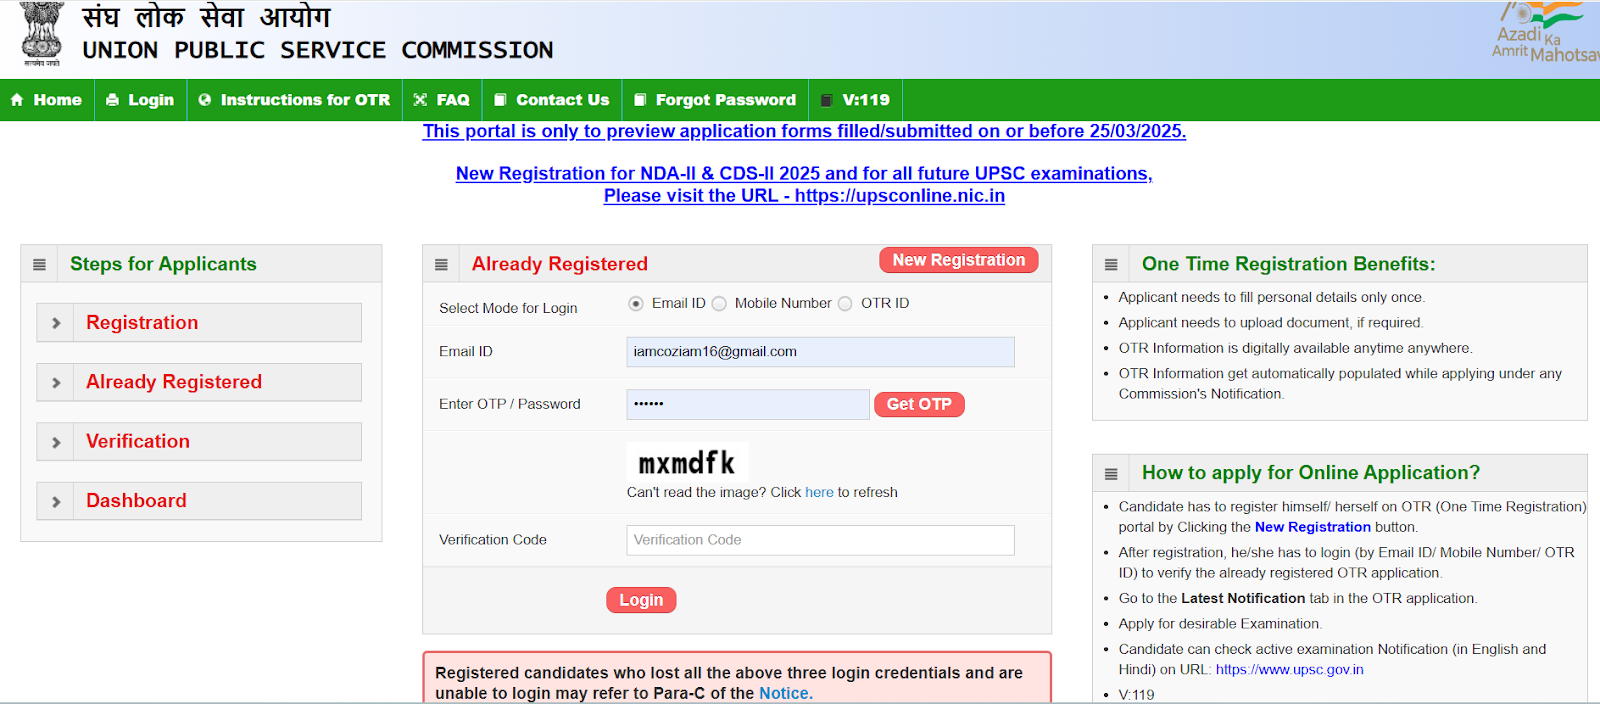The height and width of the screenshot is (704, 1600).
Task: Click the tools icon beside FAQ
Action: 420,100
